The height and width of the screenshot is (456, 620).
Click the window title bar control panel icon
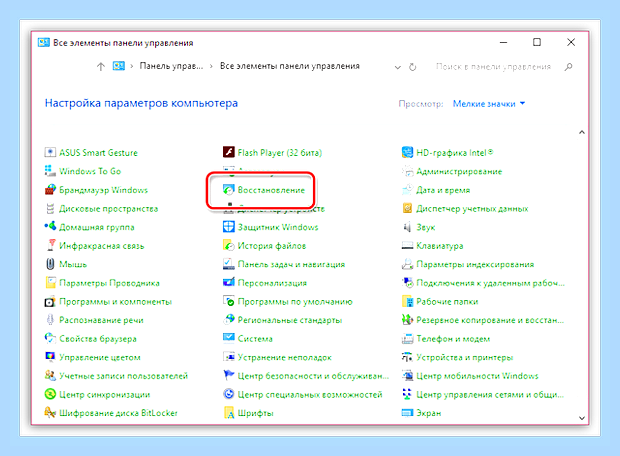tap(43, 42)
